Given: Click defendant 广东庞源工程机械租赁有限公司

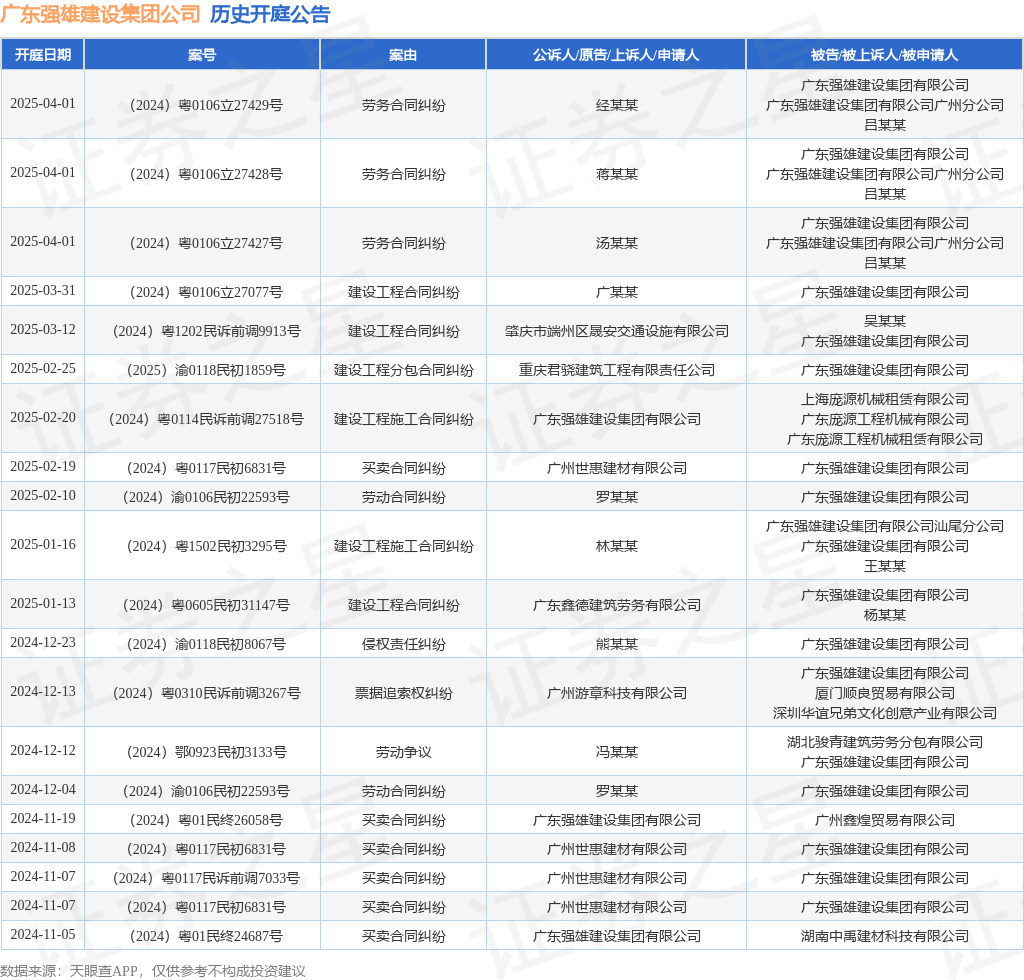Looking at the screenshot, I should click(885, 439).
